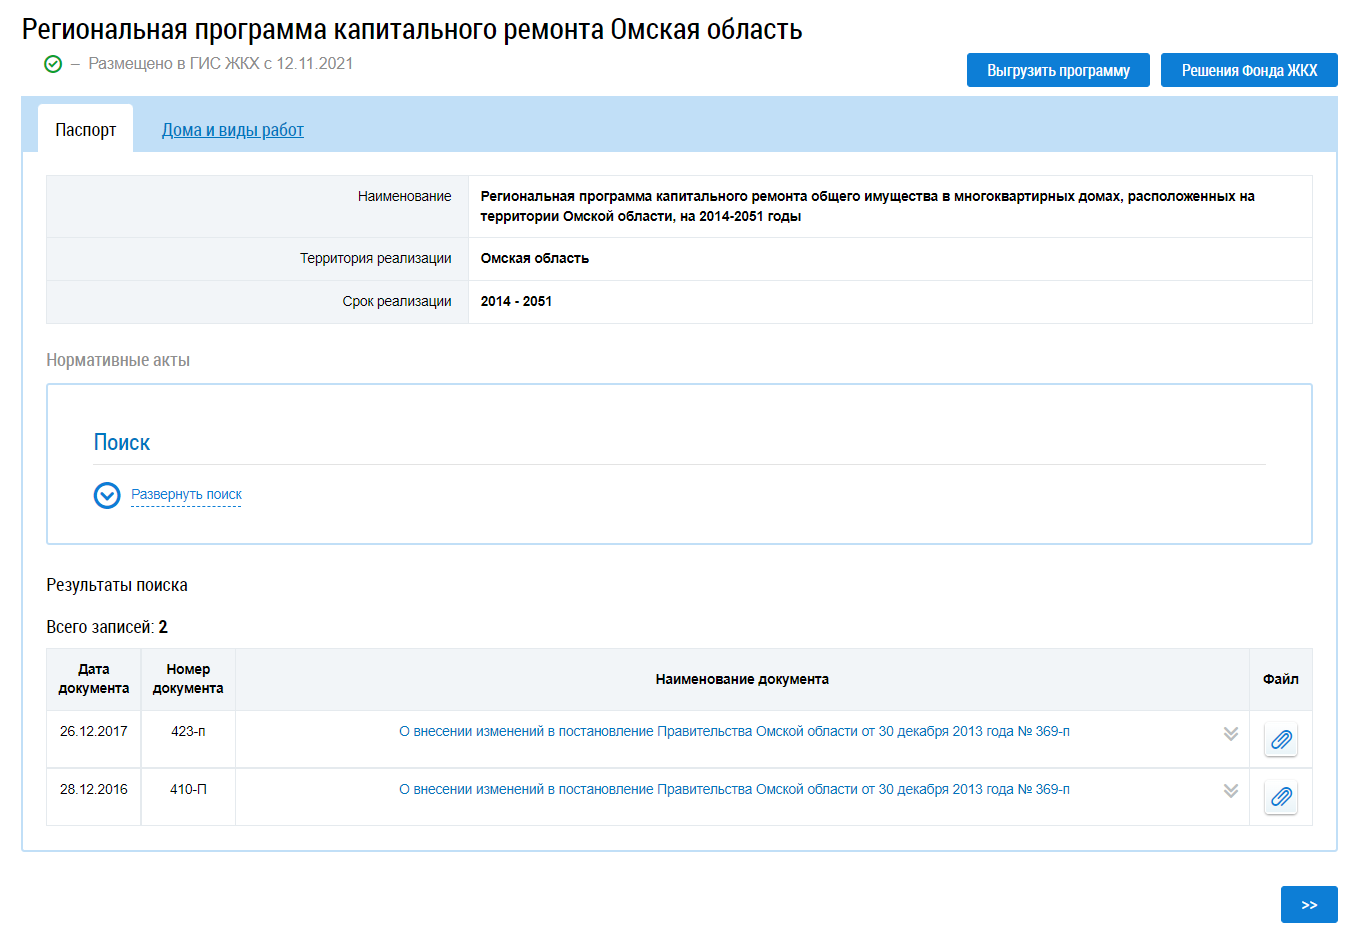Click 'Выгрузить программу' button
Image resolution: width=1349 pixels, height=939 pixels.
[1057, 71]
